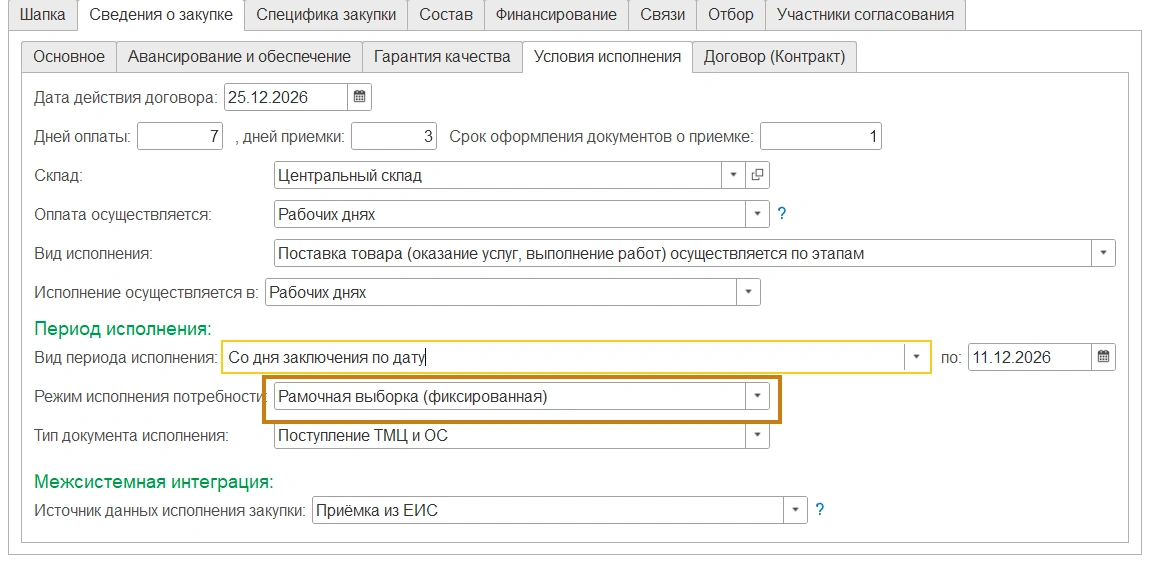This screenshot has height=565, width=1150.
Task: Click the Оплата осуществляется field value Рабочих днях
Action: point(510,214)
